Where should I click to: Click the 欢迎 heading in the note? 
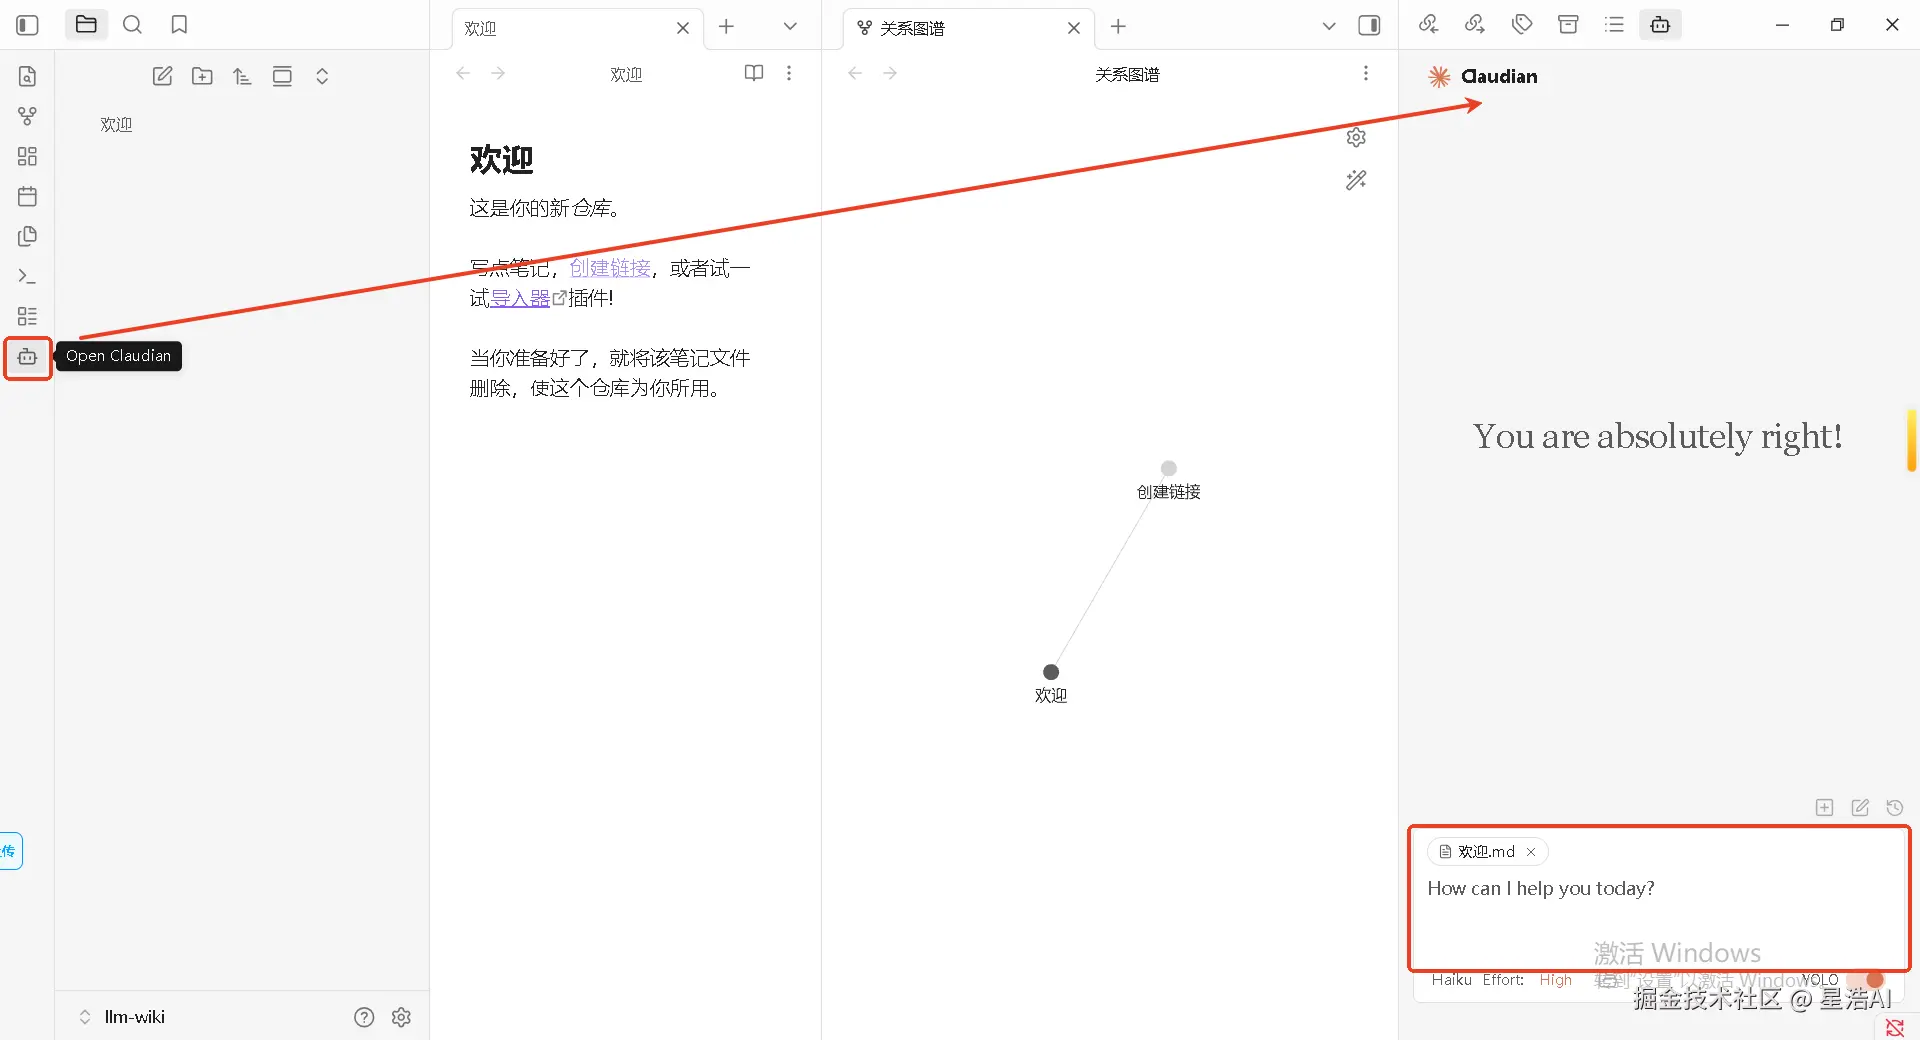pos(502,160)
